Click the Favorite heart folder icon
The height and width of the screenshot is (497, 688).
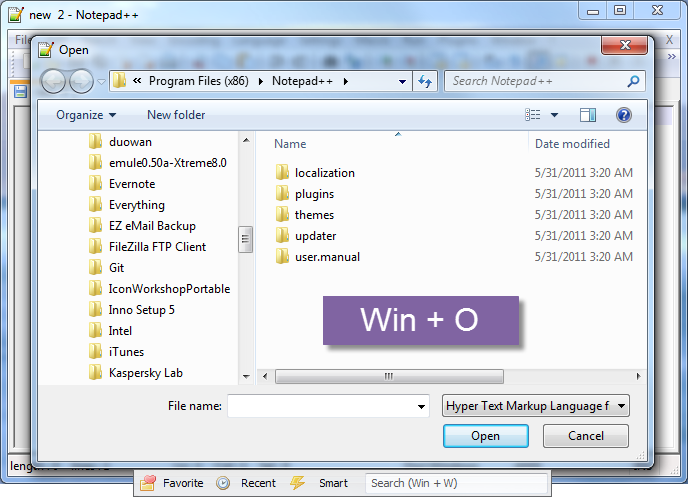(148, 483)
